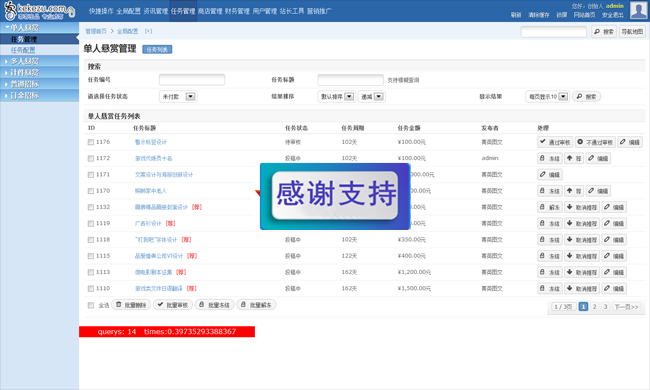Check the checkbox for task 1132
The image size is (650, 390).
(91, 207)
